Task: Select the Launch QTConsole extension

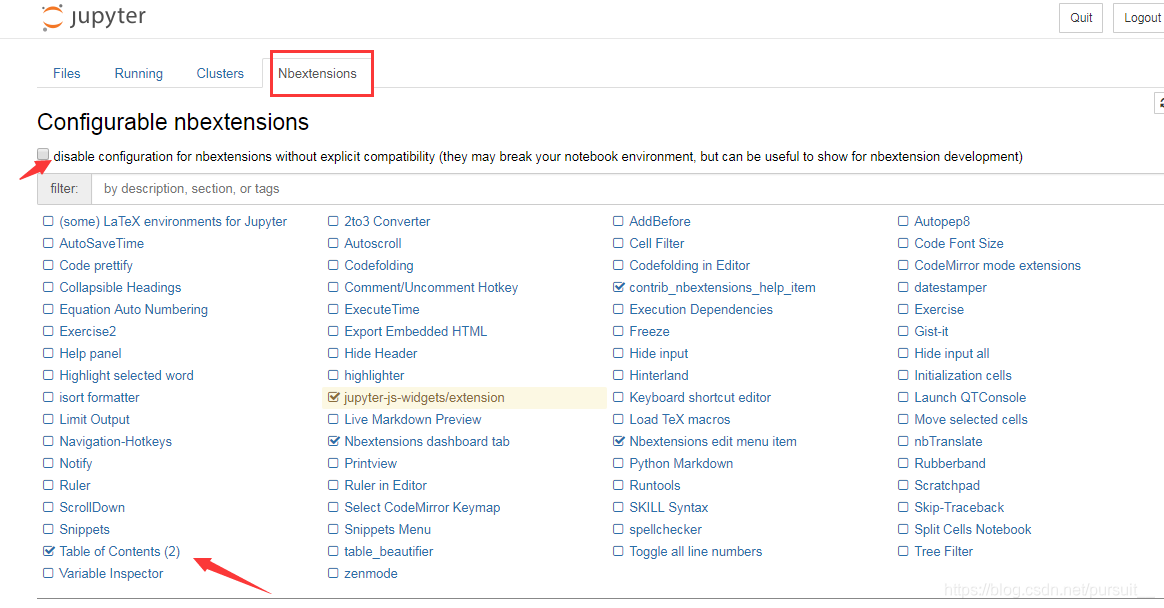Action: [970, 398]
